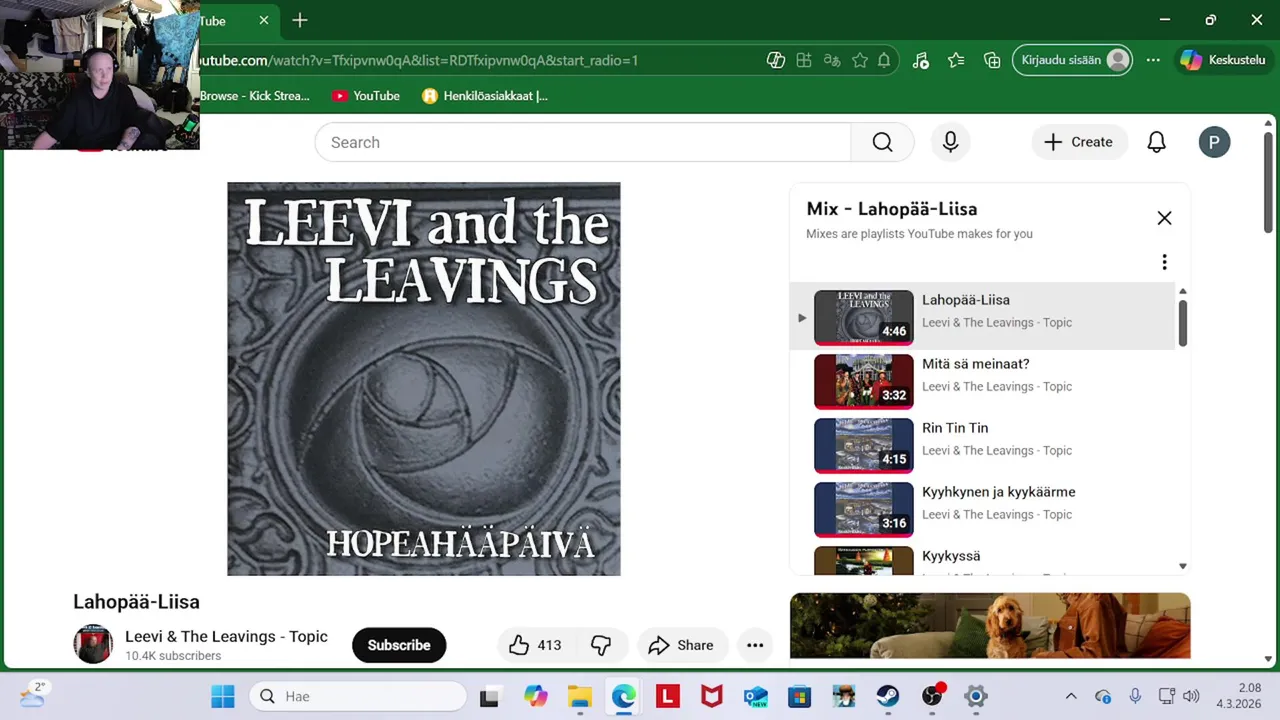Show hidden system tray icons

pyautogui.click(x=1071, y=696)
